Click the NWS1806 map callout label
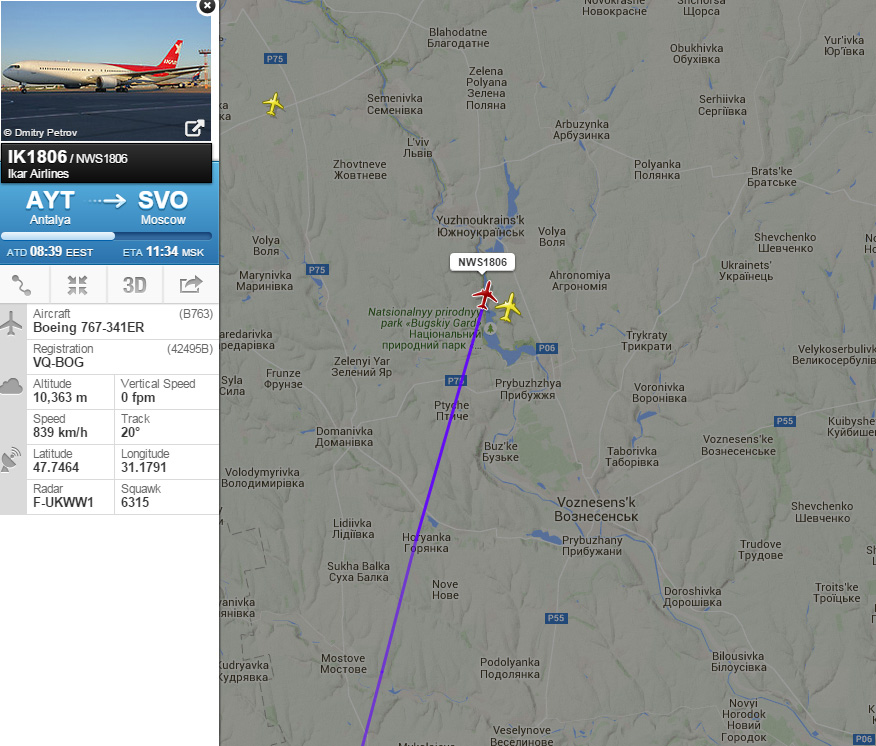The width and height of the screenshot is (876, 746). click(x=482, y=262)
